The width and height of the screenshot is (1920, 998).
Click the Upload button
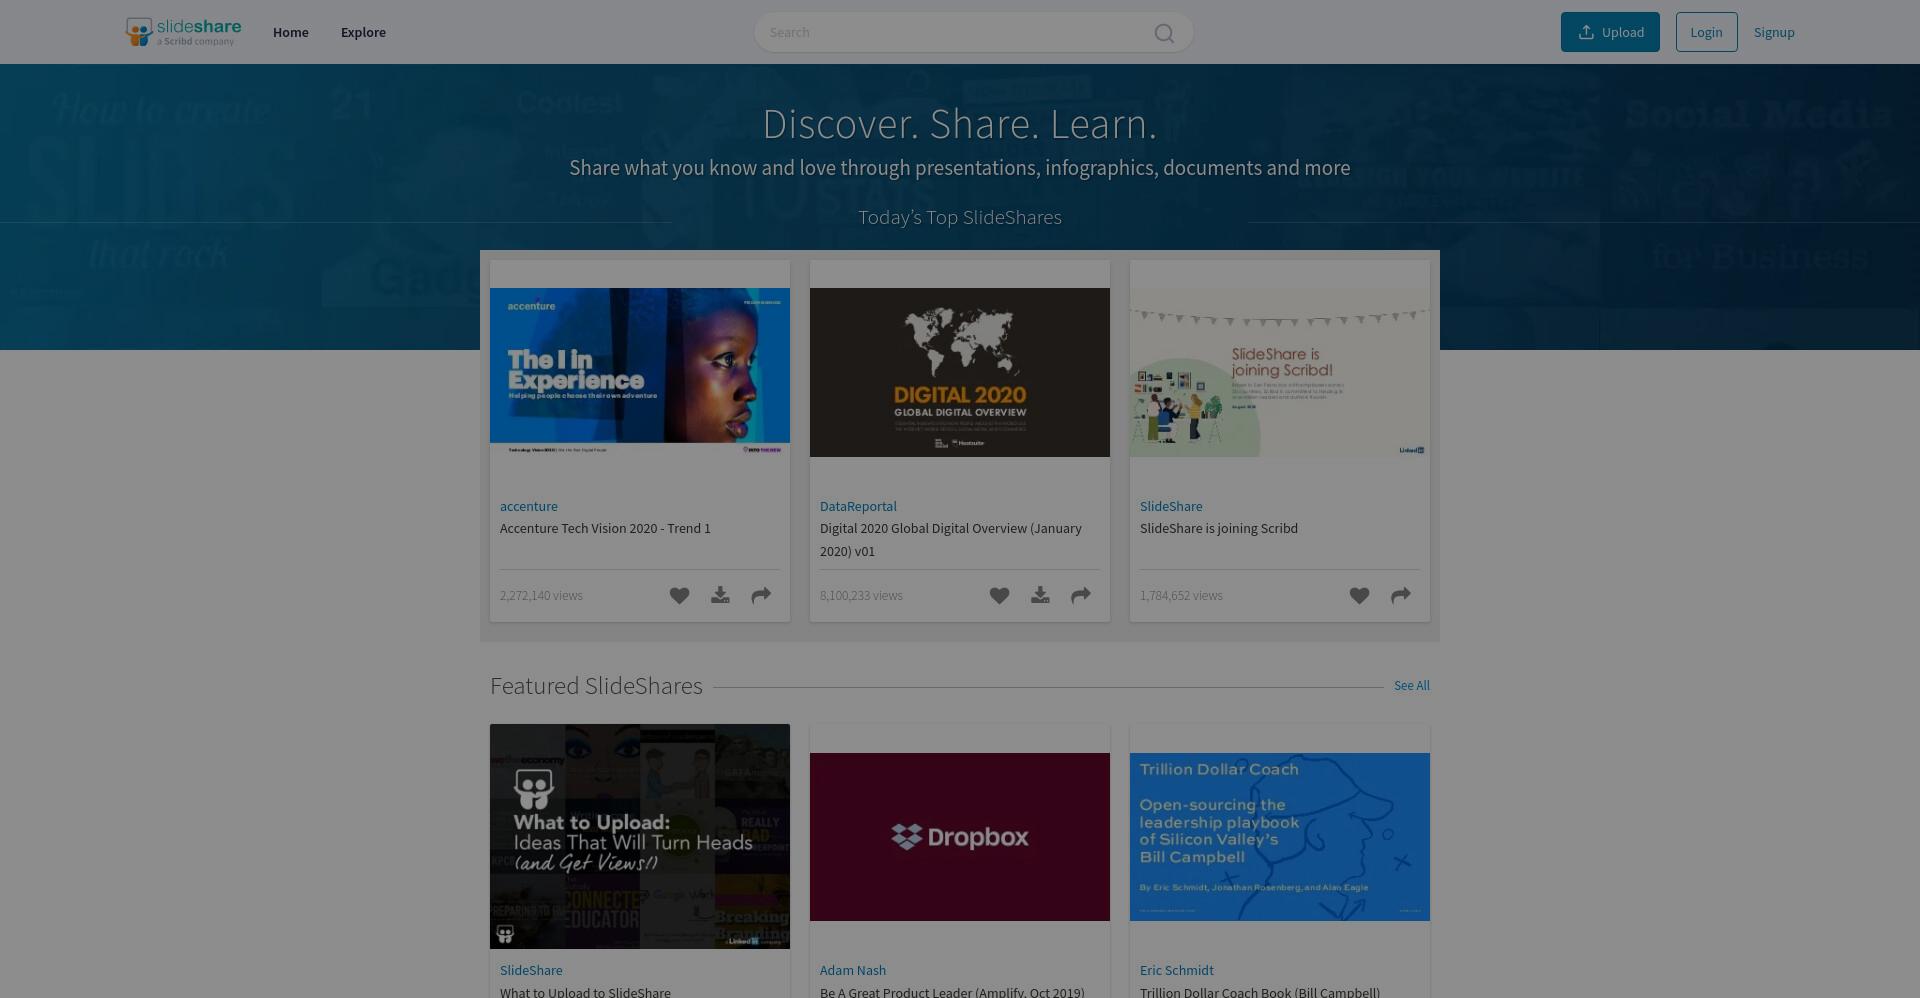[x=1610, y=32]
